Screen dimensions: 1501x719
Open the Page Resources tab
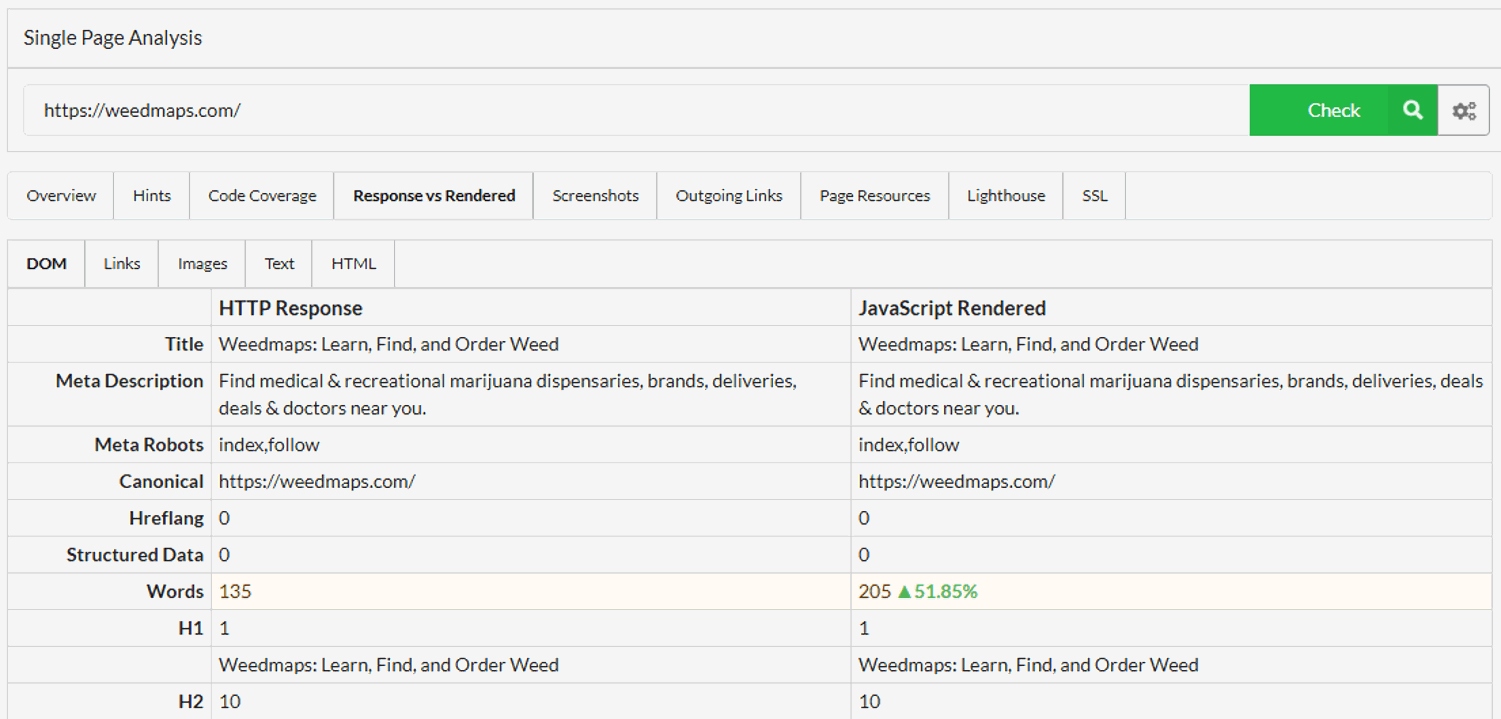point(874,195)
